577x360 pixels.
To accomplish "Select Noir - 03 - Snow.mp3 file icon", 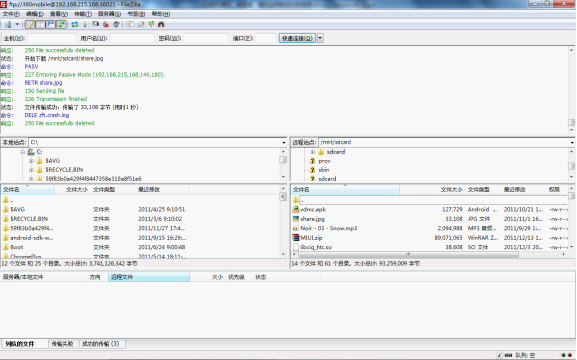I will pyautogui.click(x=296, y=229).
